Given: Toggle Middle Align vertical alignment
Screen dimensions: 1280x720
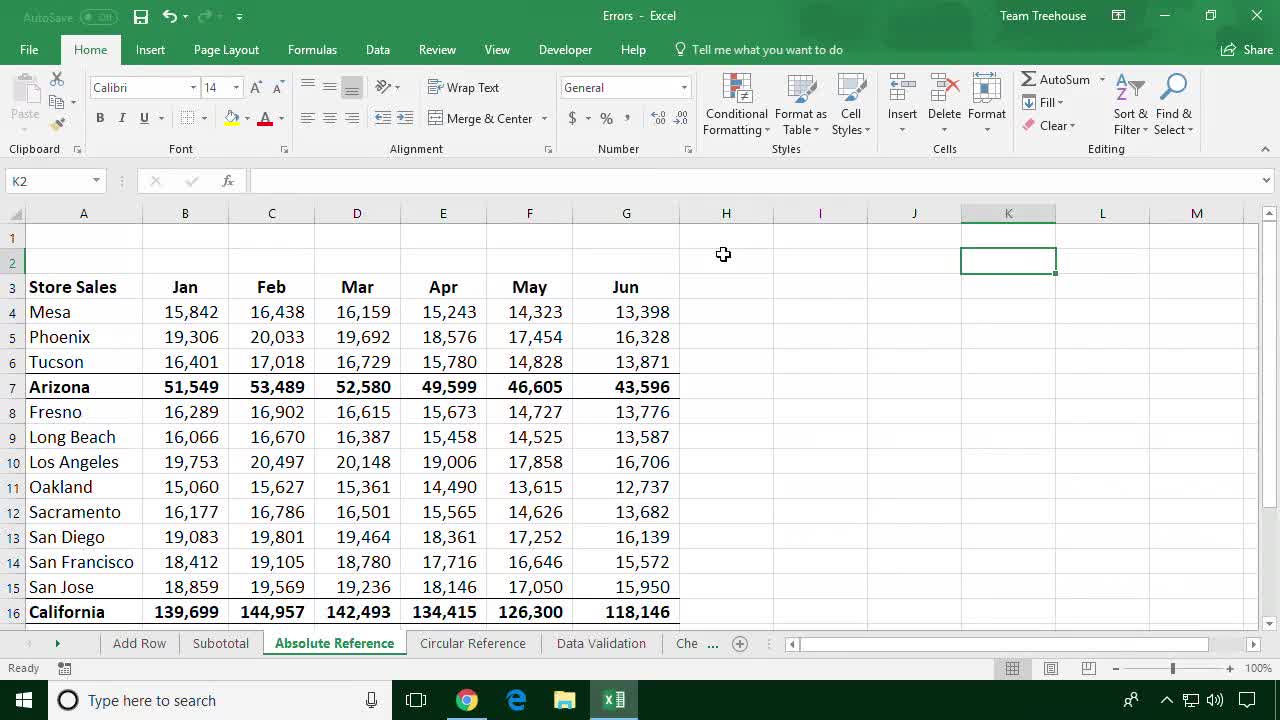Looking at the screenshot, I should coord(330,88).
